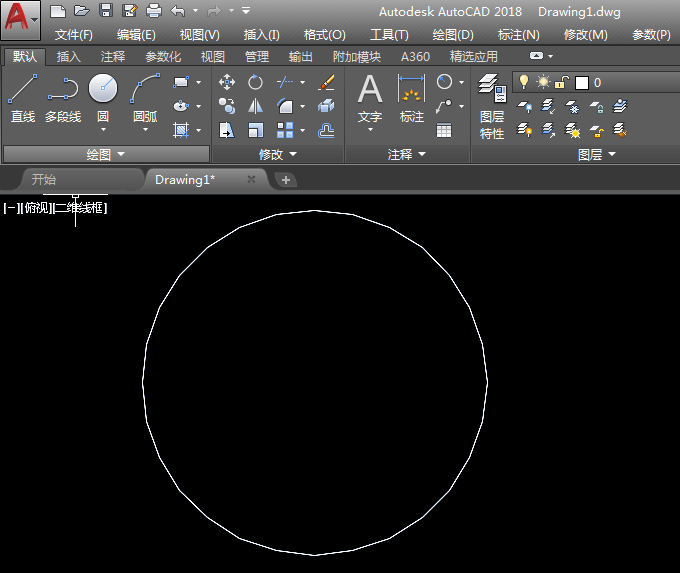The width and height of the screenshot is (680, 573).
Task: Open the 圆 circle options dropdown arrow
Action: [x=103, y=130]
